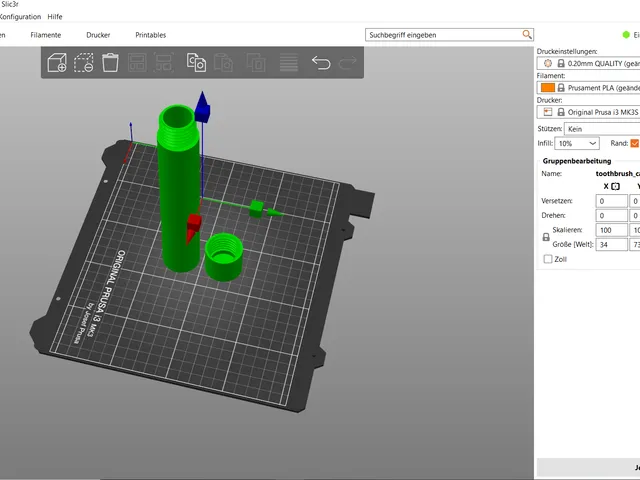Click the Skalieren X value field showing 100
The width and height of the screenshot is (640, 480).
(611, 230)
